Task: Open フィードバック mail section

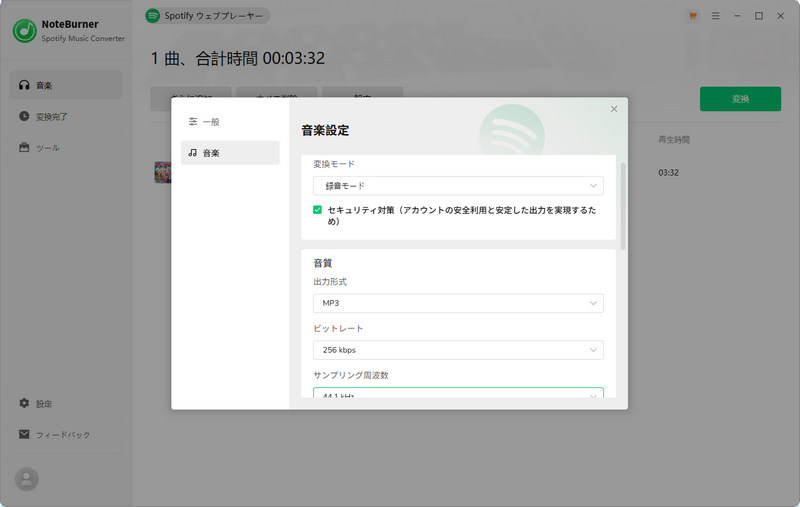Action: click(x=66, y=435)
